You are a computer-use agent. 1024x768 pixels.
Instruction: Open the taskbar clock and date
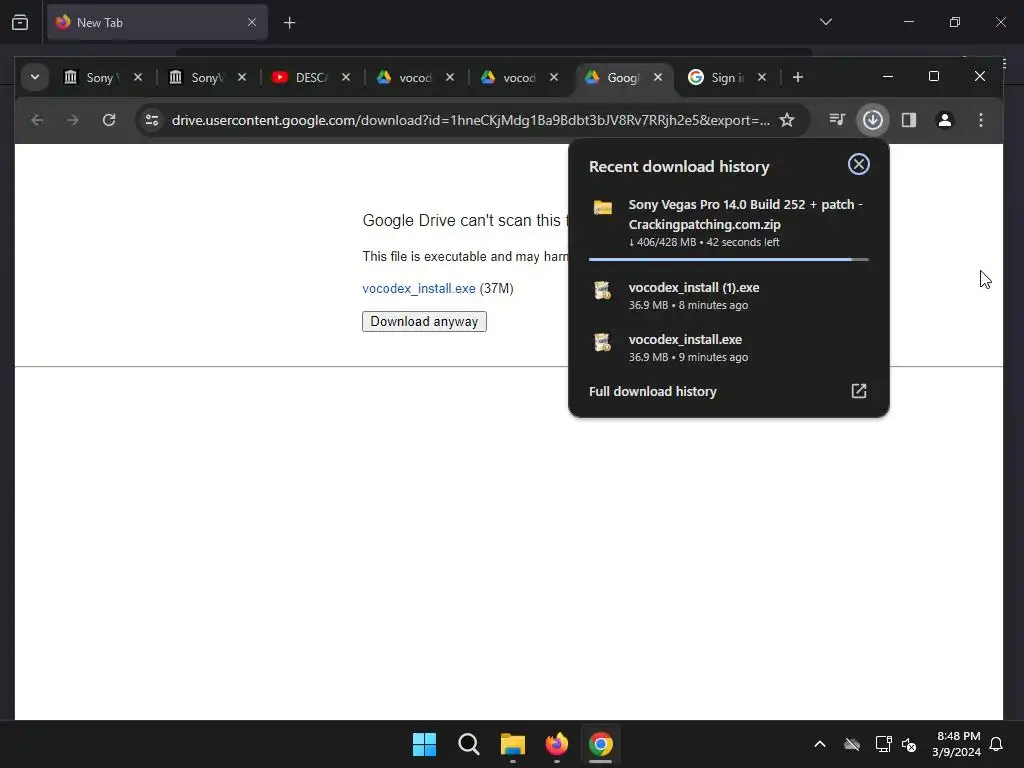coord(957,744)
